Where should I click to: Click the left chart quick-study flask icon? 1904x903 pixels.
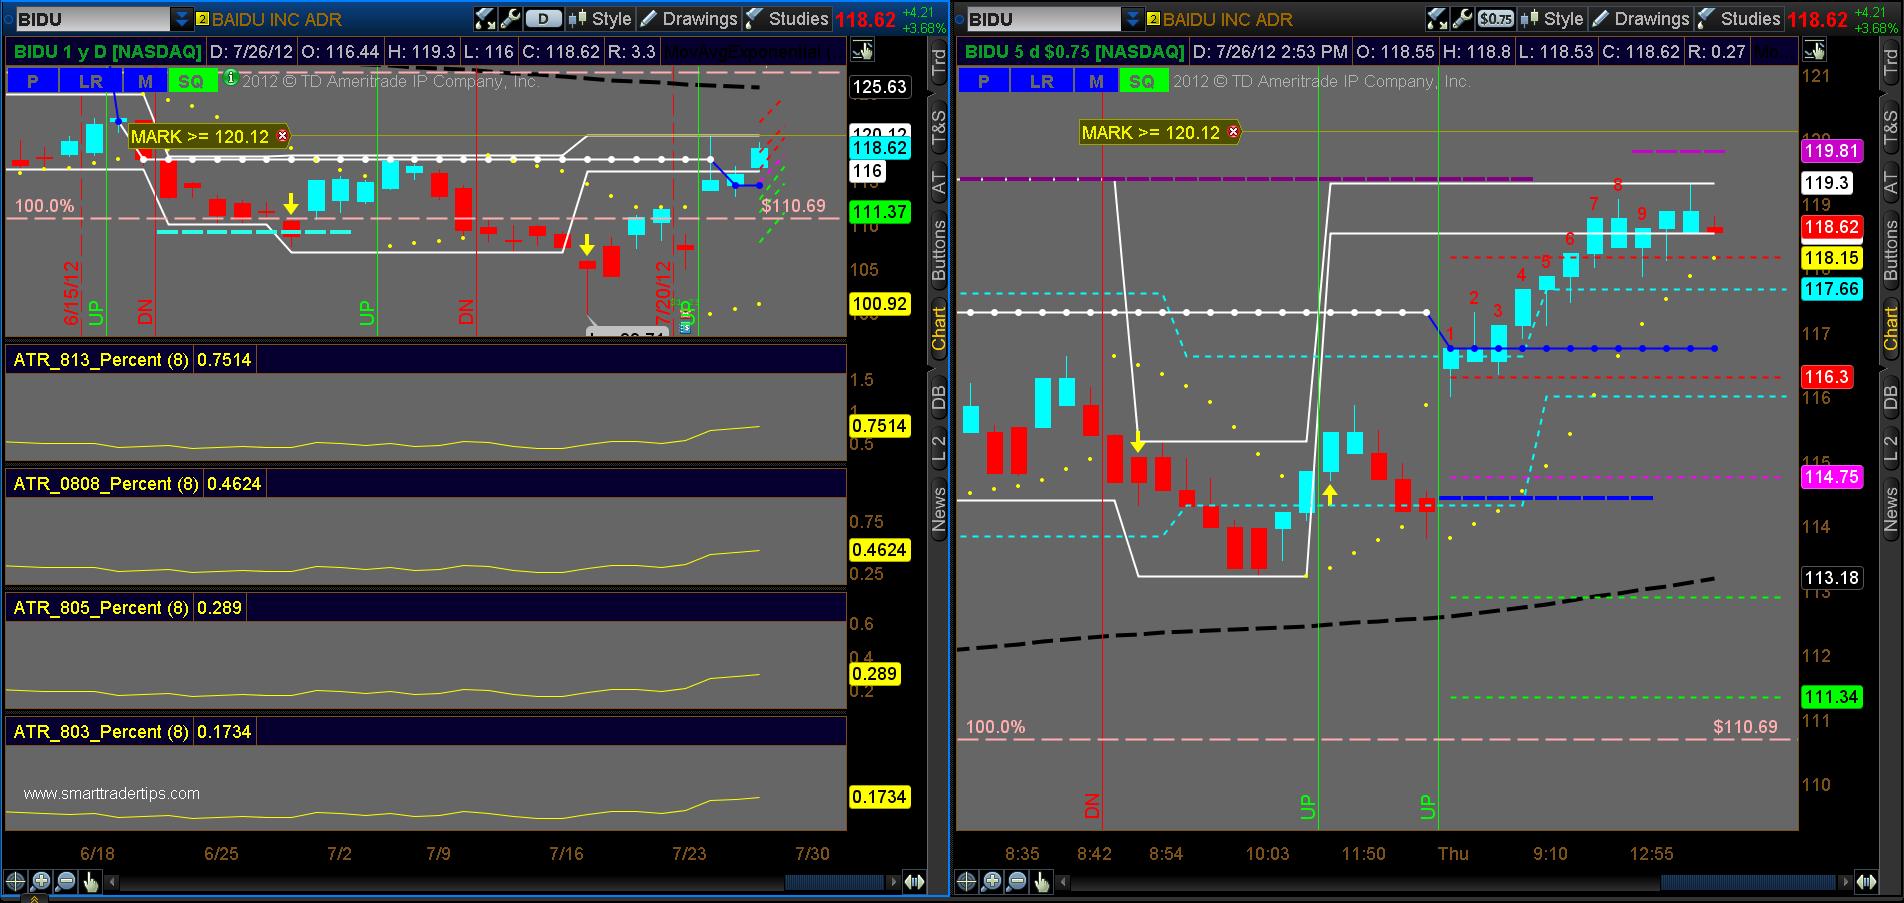(x=485, y=19)
